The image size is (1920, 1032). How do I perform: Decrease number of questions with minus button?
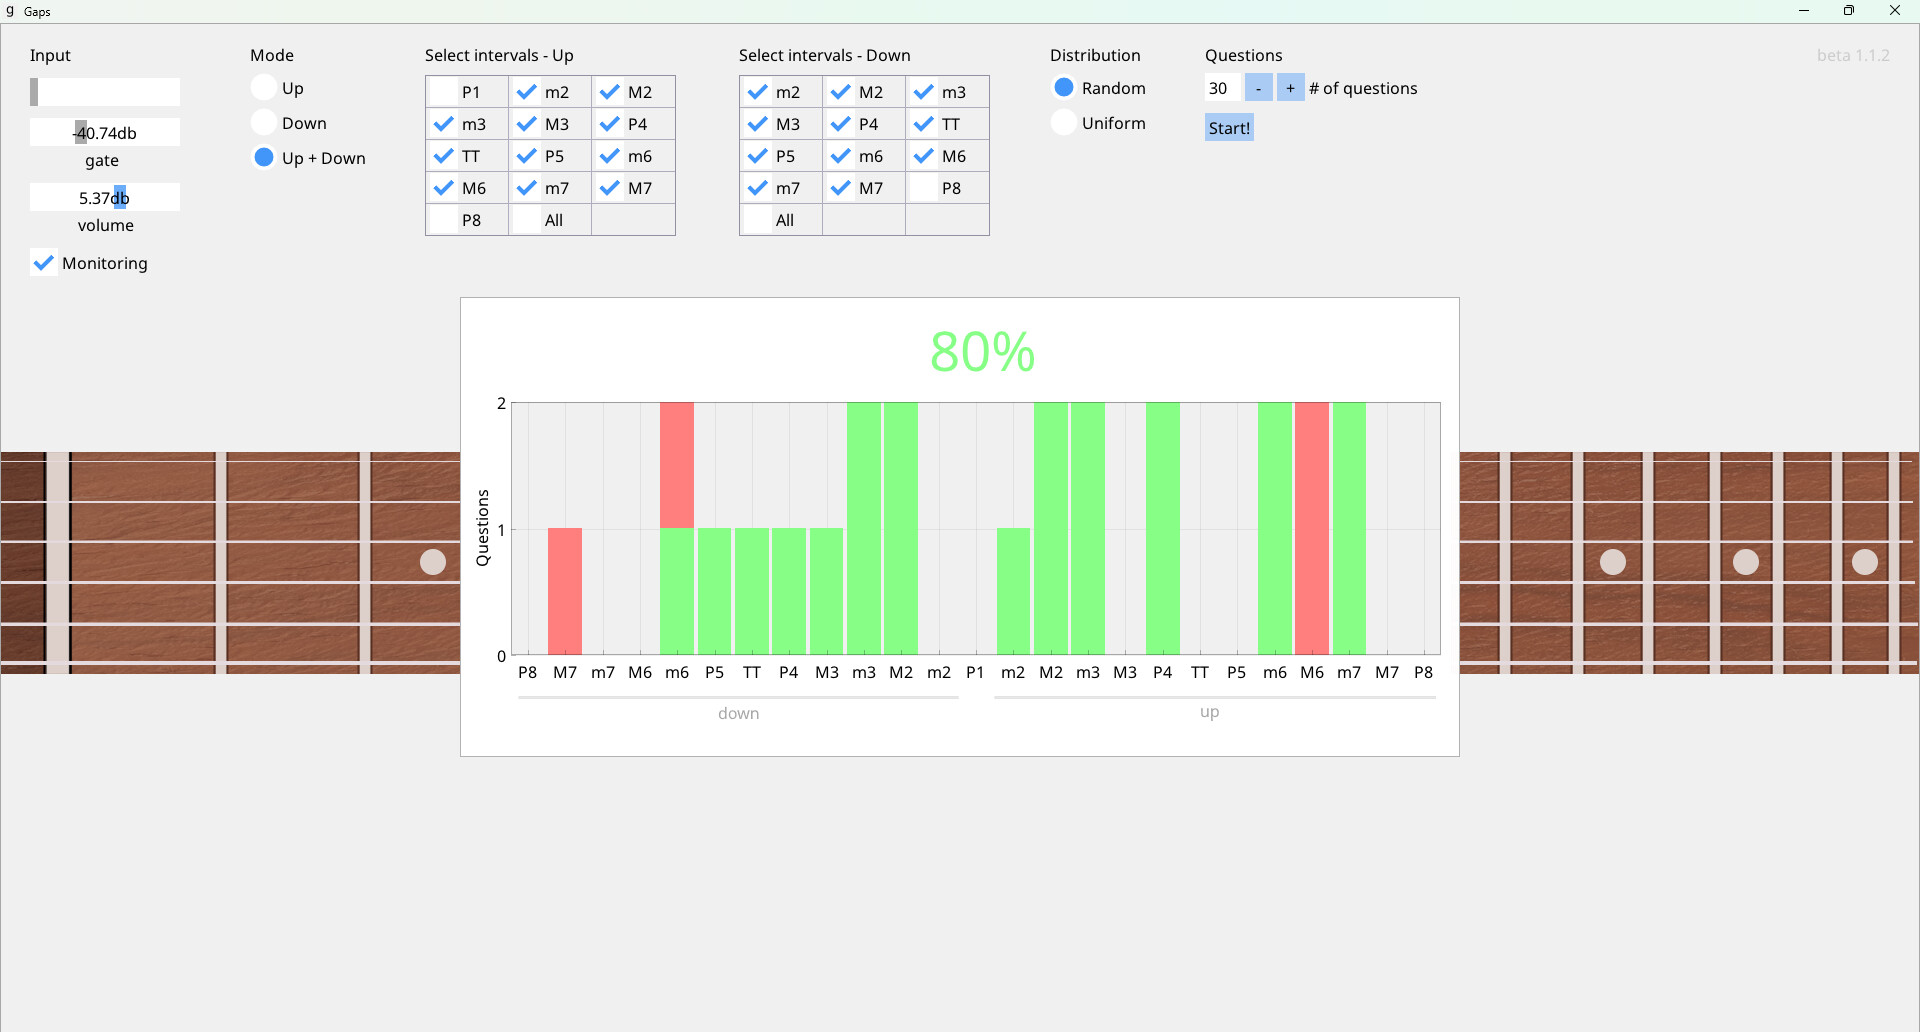coord(1258,88)
